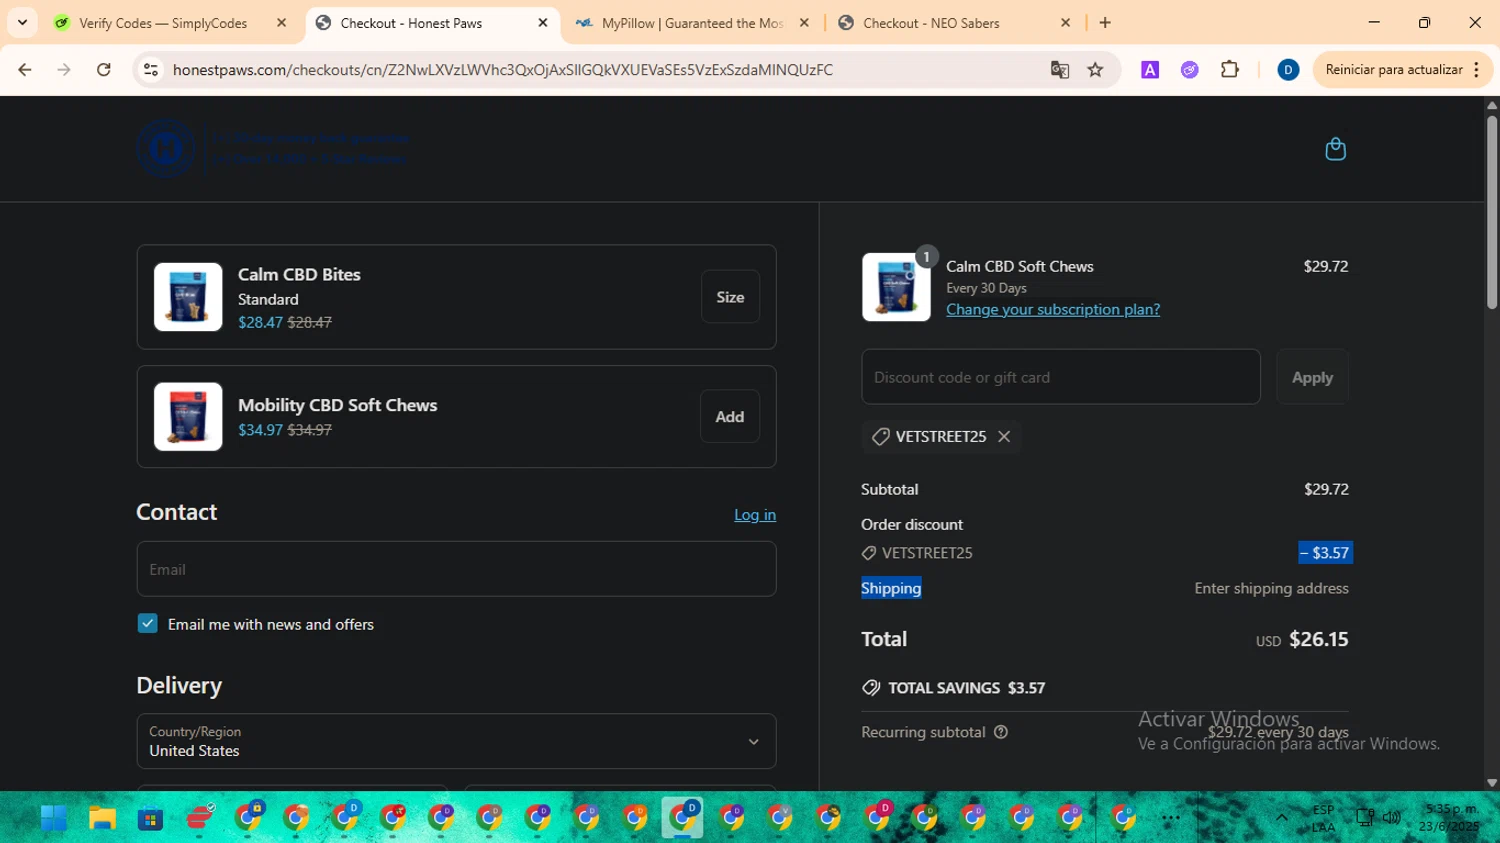Click the Calm CBD Soft Chews cart thumbnail

tap(896, 287)
